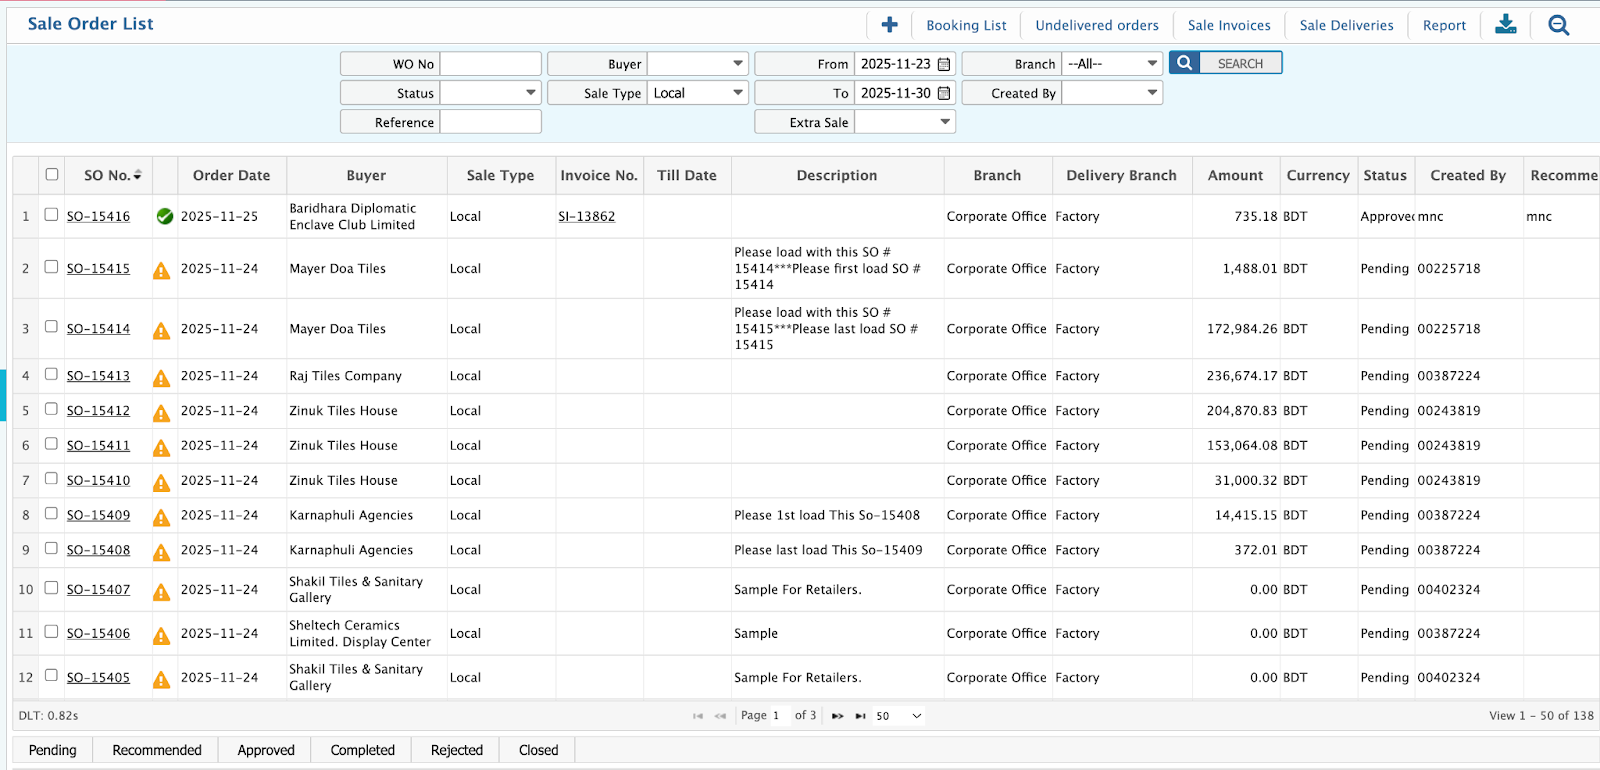This screenshot has width=1600, height=770.
Task: Click the warning icon for SO-15414
Action: click(x=161, y=330)
